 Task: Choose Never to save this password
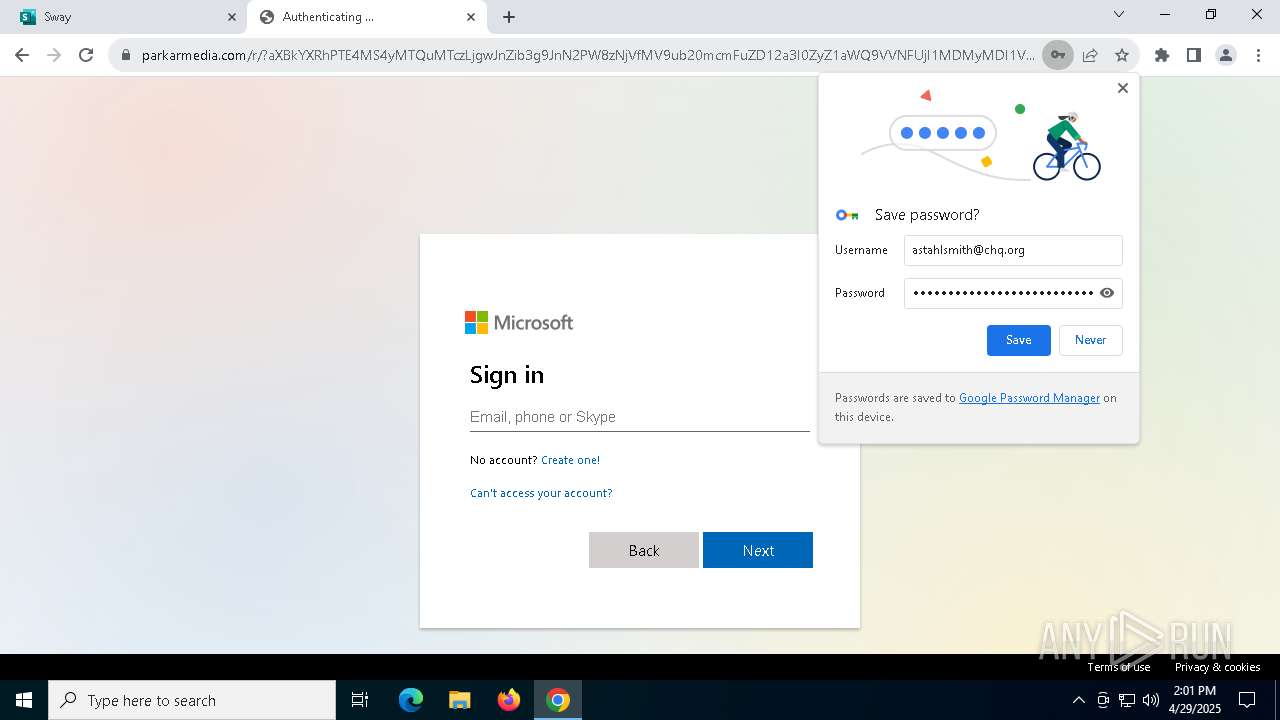point(1090,340)
